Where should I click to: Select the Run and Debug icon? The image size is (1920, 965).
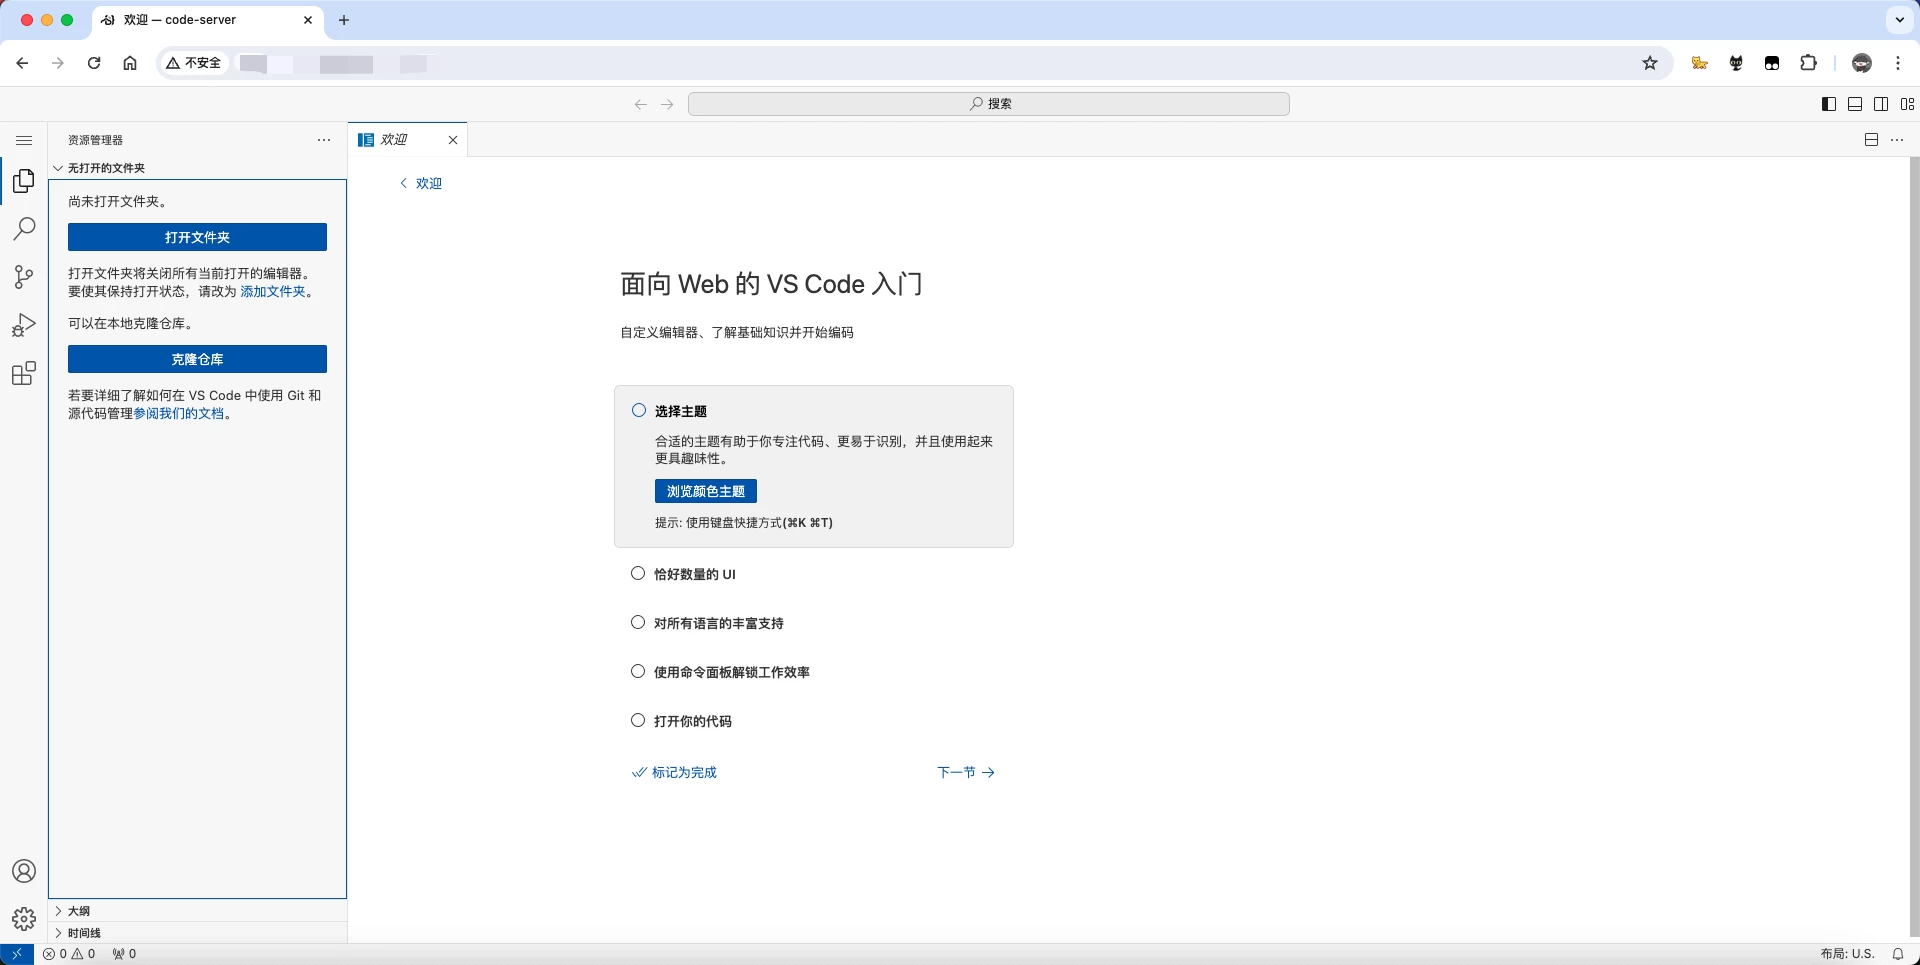coord(24,325)
